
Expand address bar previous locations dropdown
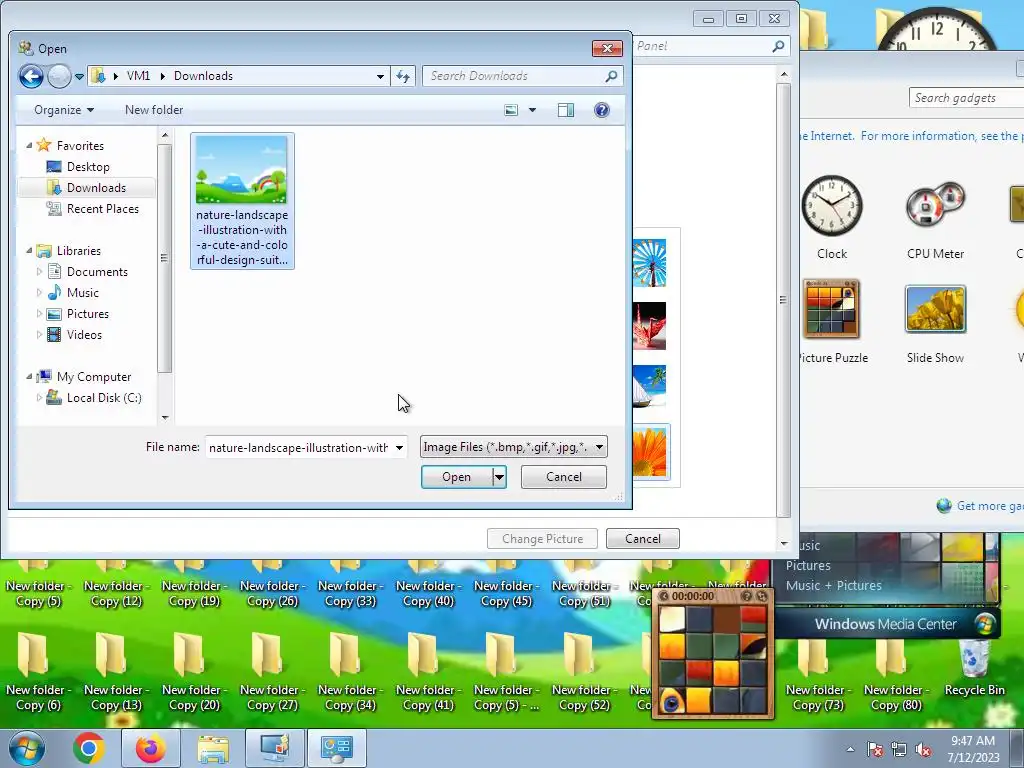pyautogui.click(x=380, y=76)
